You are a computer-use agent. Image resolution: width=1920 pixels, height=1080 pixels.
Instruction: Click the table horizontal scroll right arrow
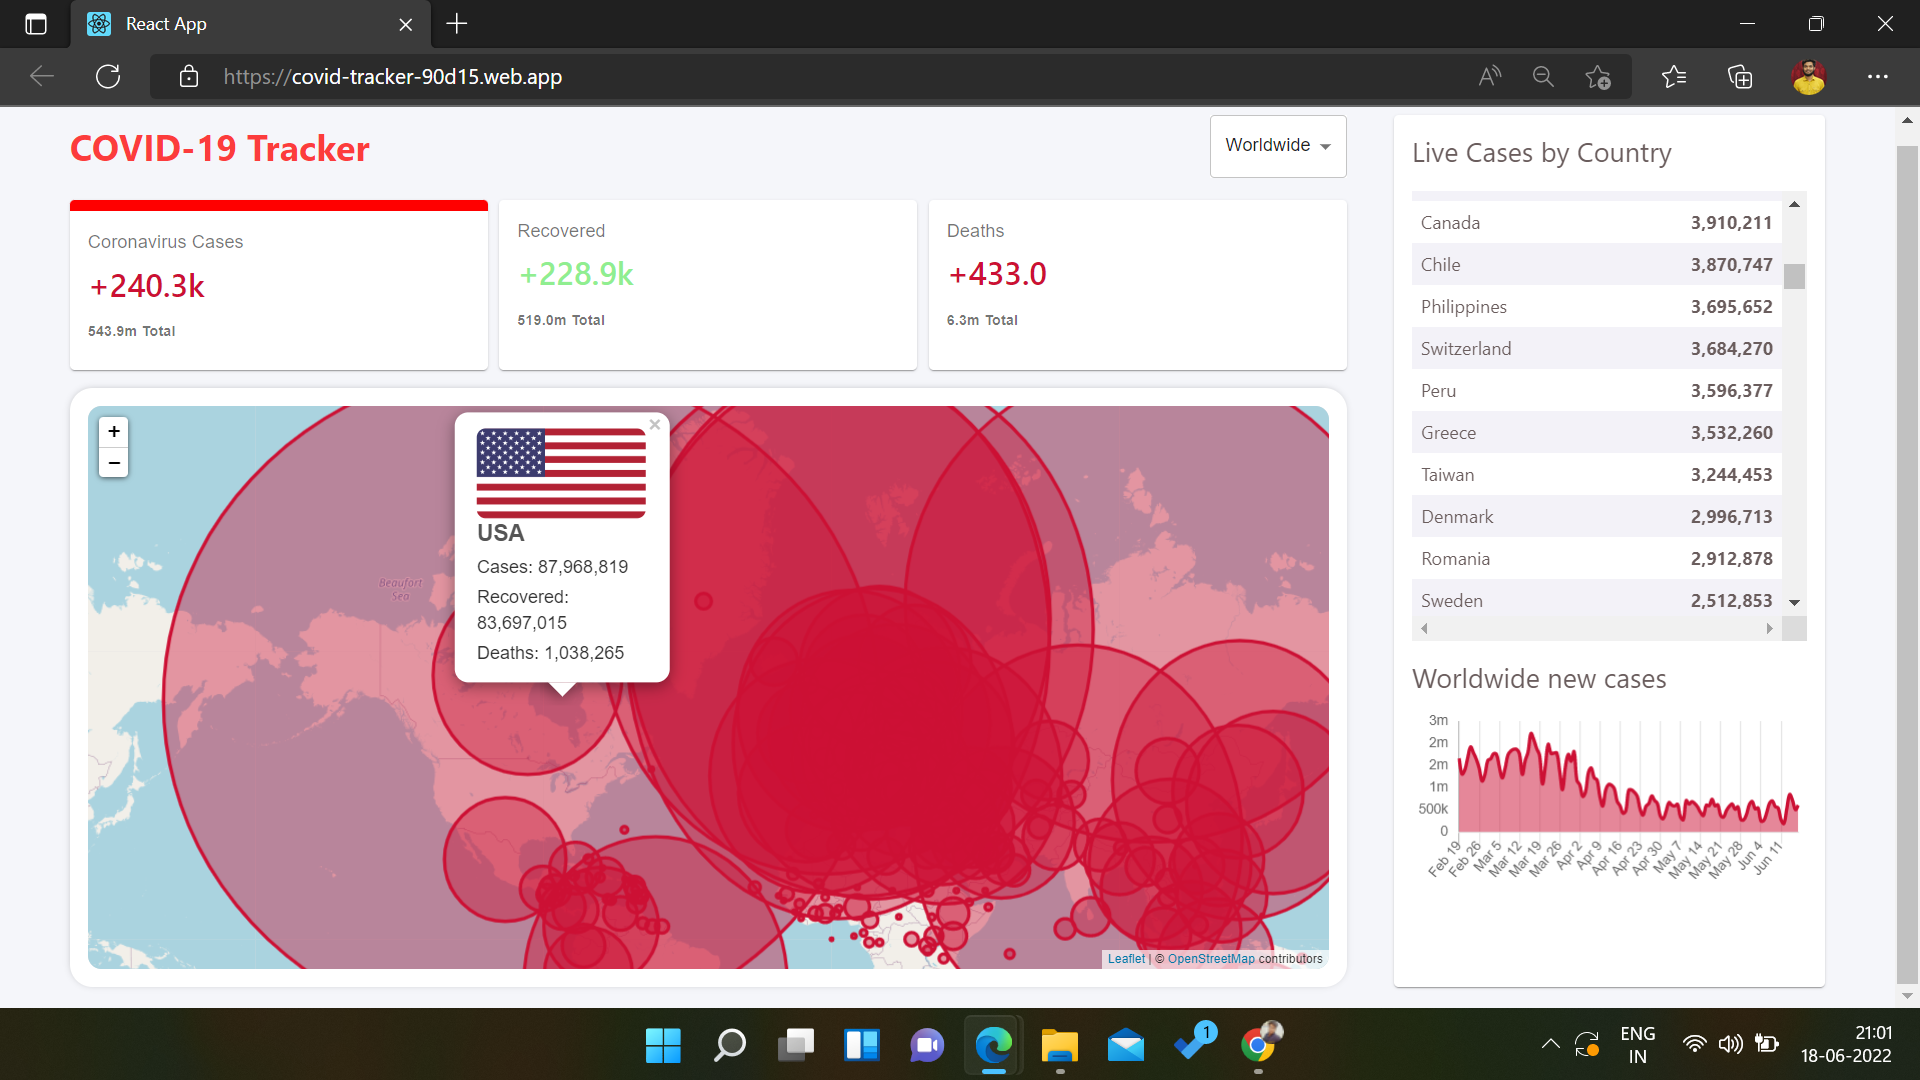1770,629
